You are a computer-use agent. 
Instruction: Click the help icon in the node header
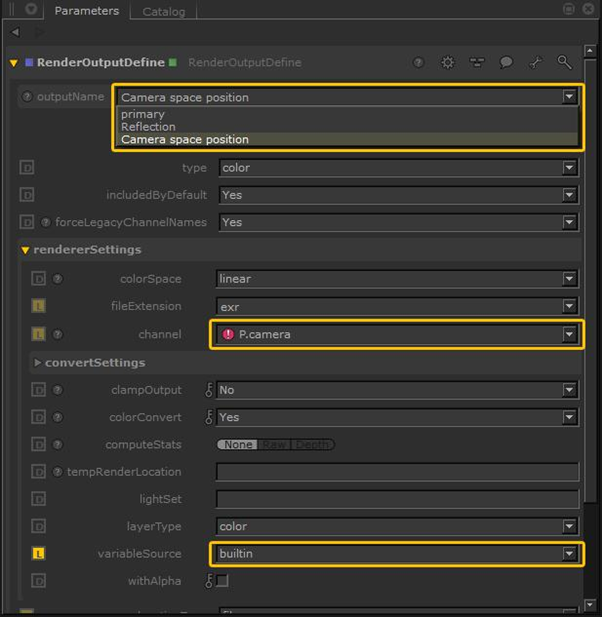point(418,62)
